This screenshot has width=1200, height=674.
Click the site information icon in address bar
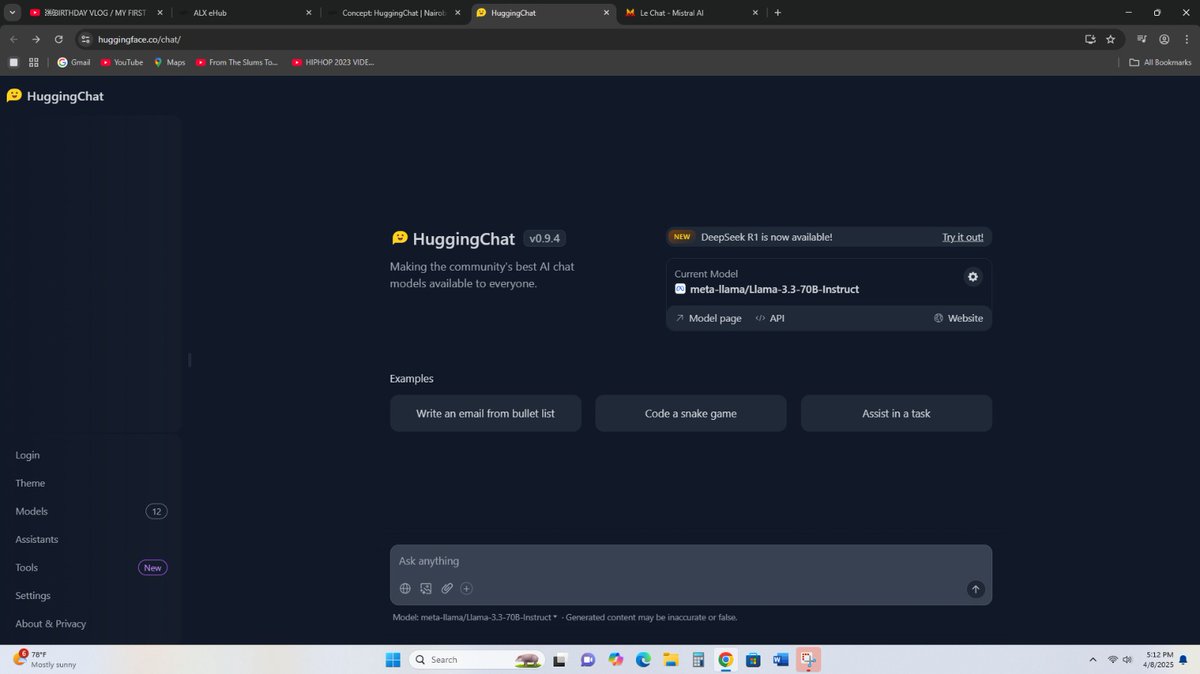pyautogui.click(x=85, y=39)
